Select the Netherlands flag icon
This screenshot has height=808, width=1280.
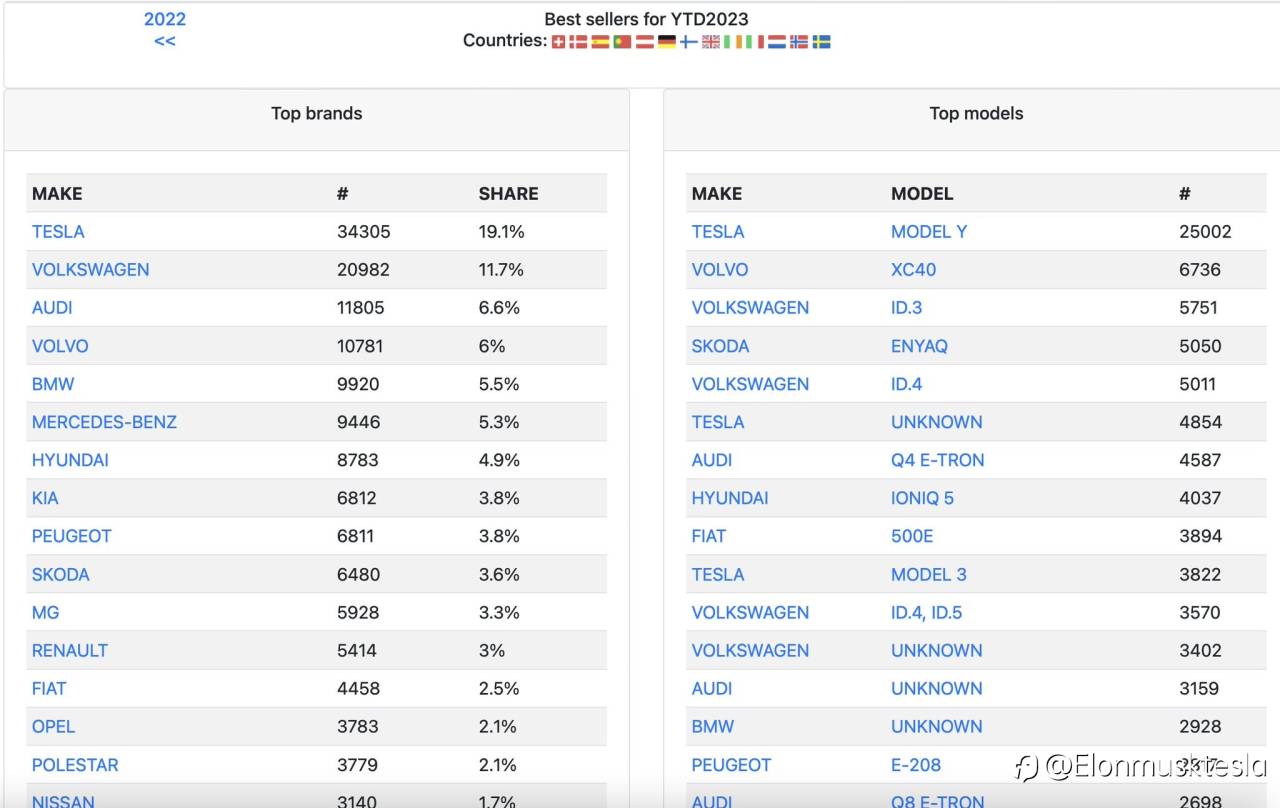(x=777, y=42)
